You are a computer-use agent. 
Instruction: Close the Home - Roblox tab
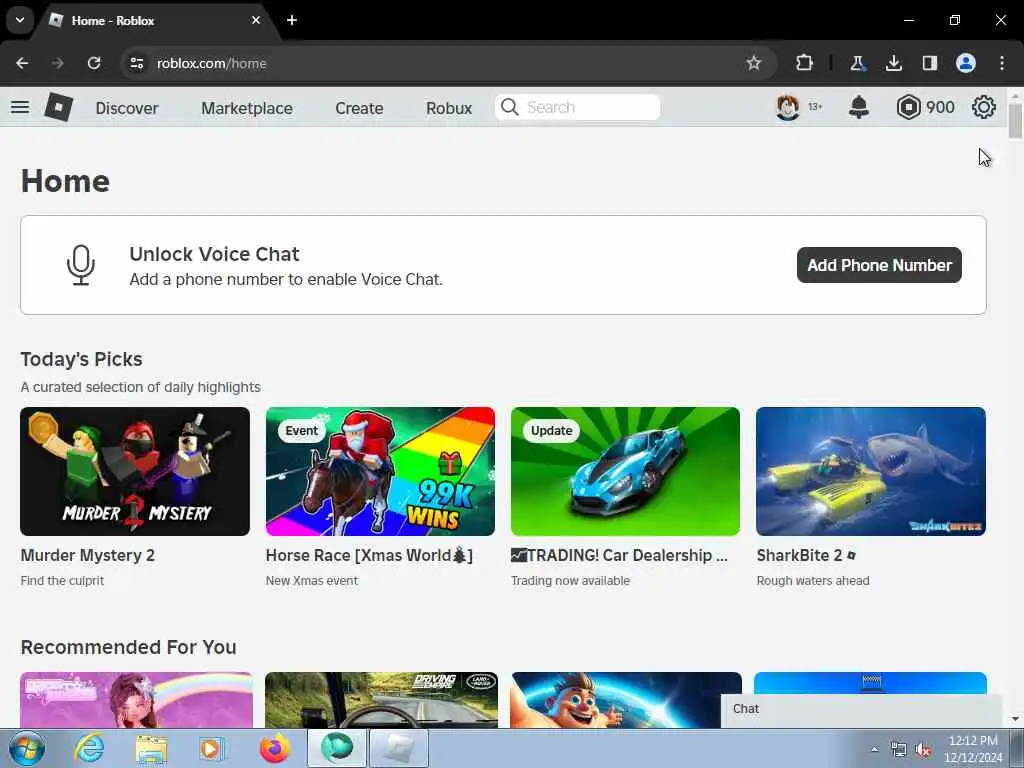256,20
